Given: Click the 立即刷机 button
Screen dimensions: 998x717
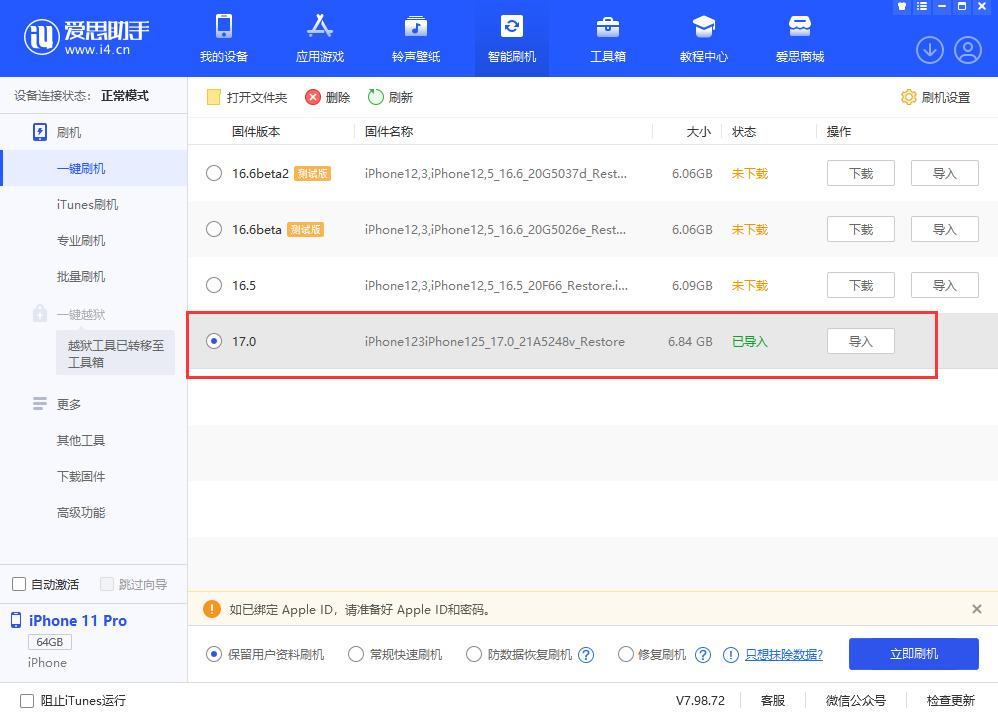Looking at the screenshot, I should 913,654.
